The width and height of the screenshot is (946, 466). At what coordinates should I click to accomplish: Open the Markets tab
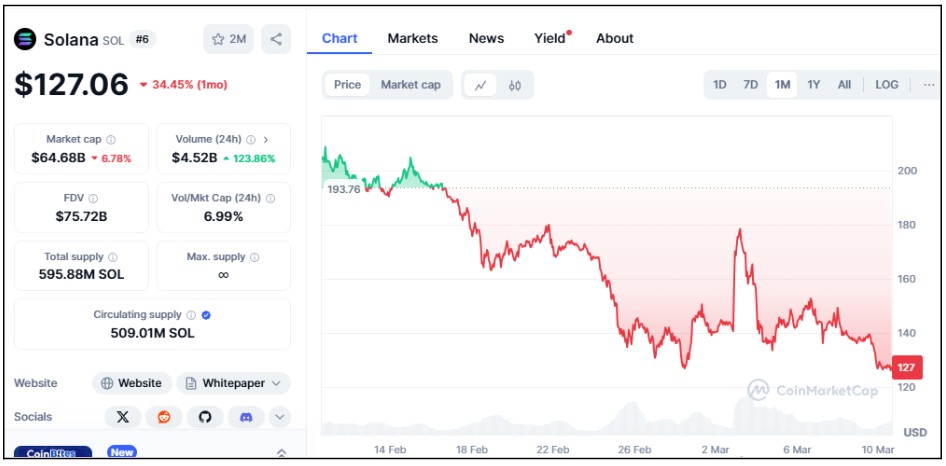coord(413,39)
